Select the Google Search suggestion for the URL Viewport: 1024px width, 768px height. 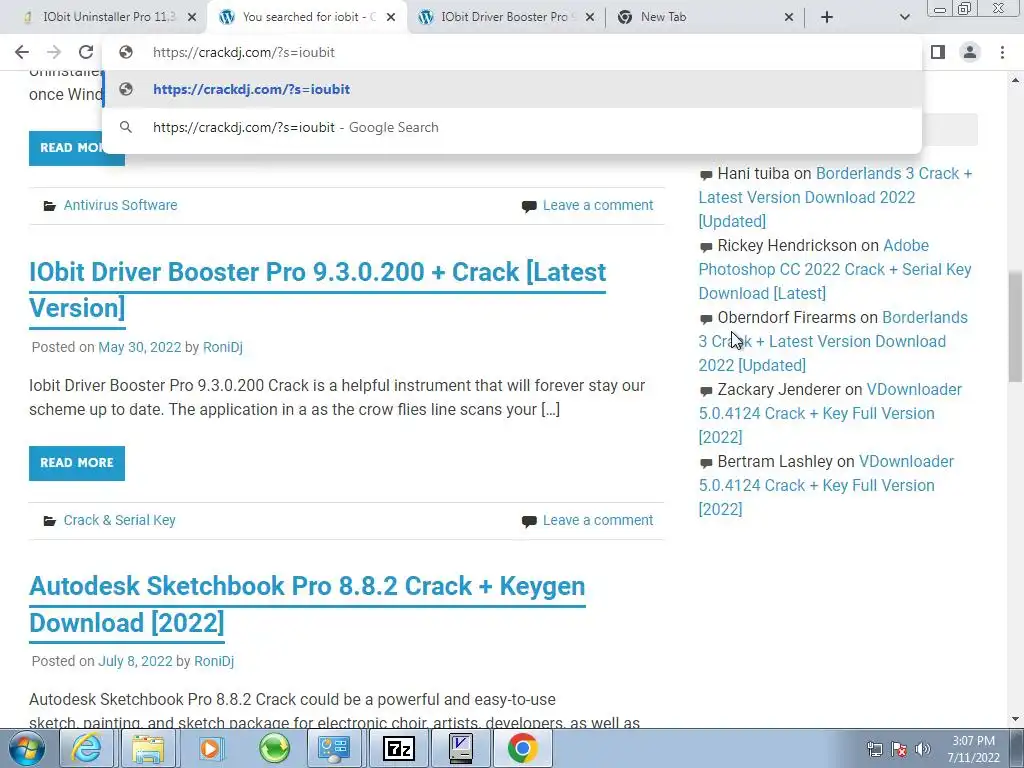pyautogui.click(x=512, y=127)
